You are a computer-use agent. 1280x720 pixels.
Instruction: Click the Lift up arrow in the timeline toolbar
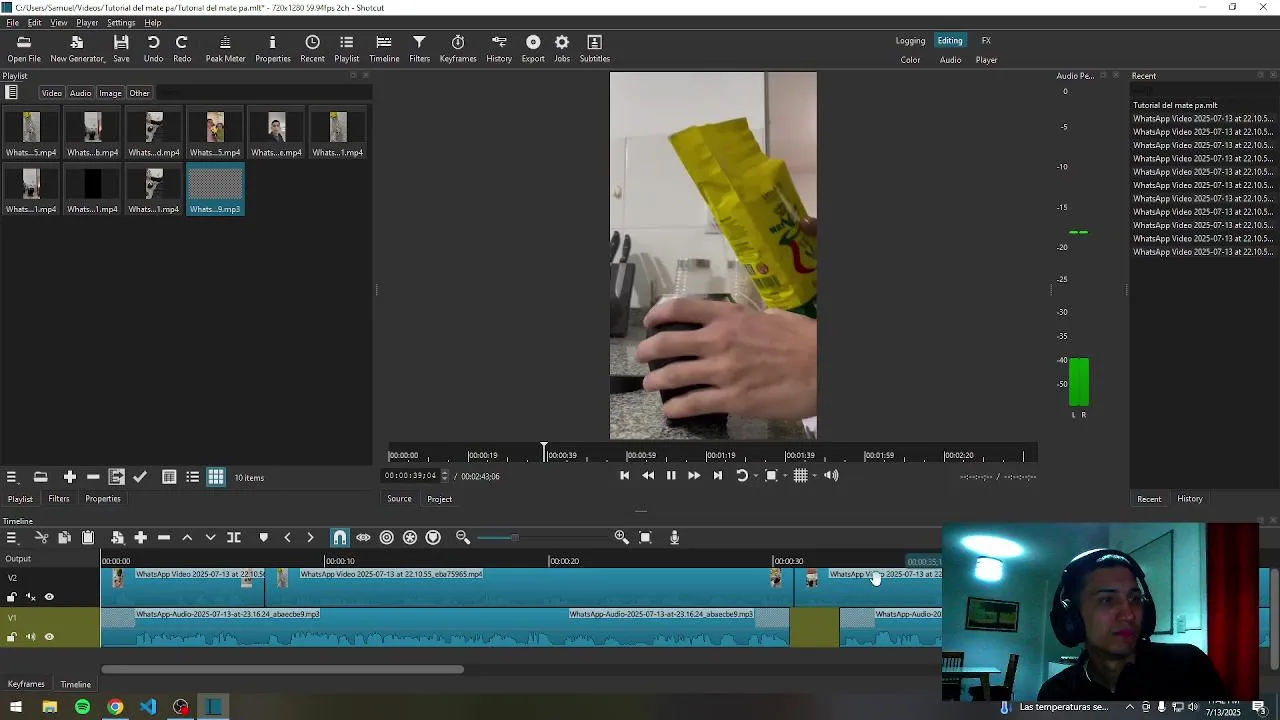click(187, 538)
